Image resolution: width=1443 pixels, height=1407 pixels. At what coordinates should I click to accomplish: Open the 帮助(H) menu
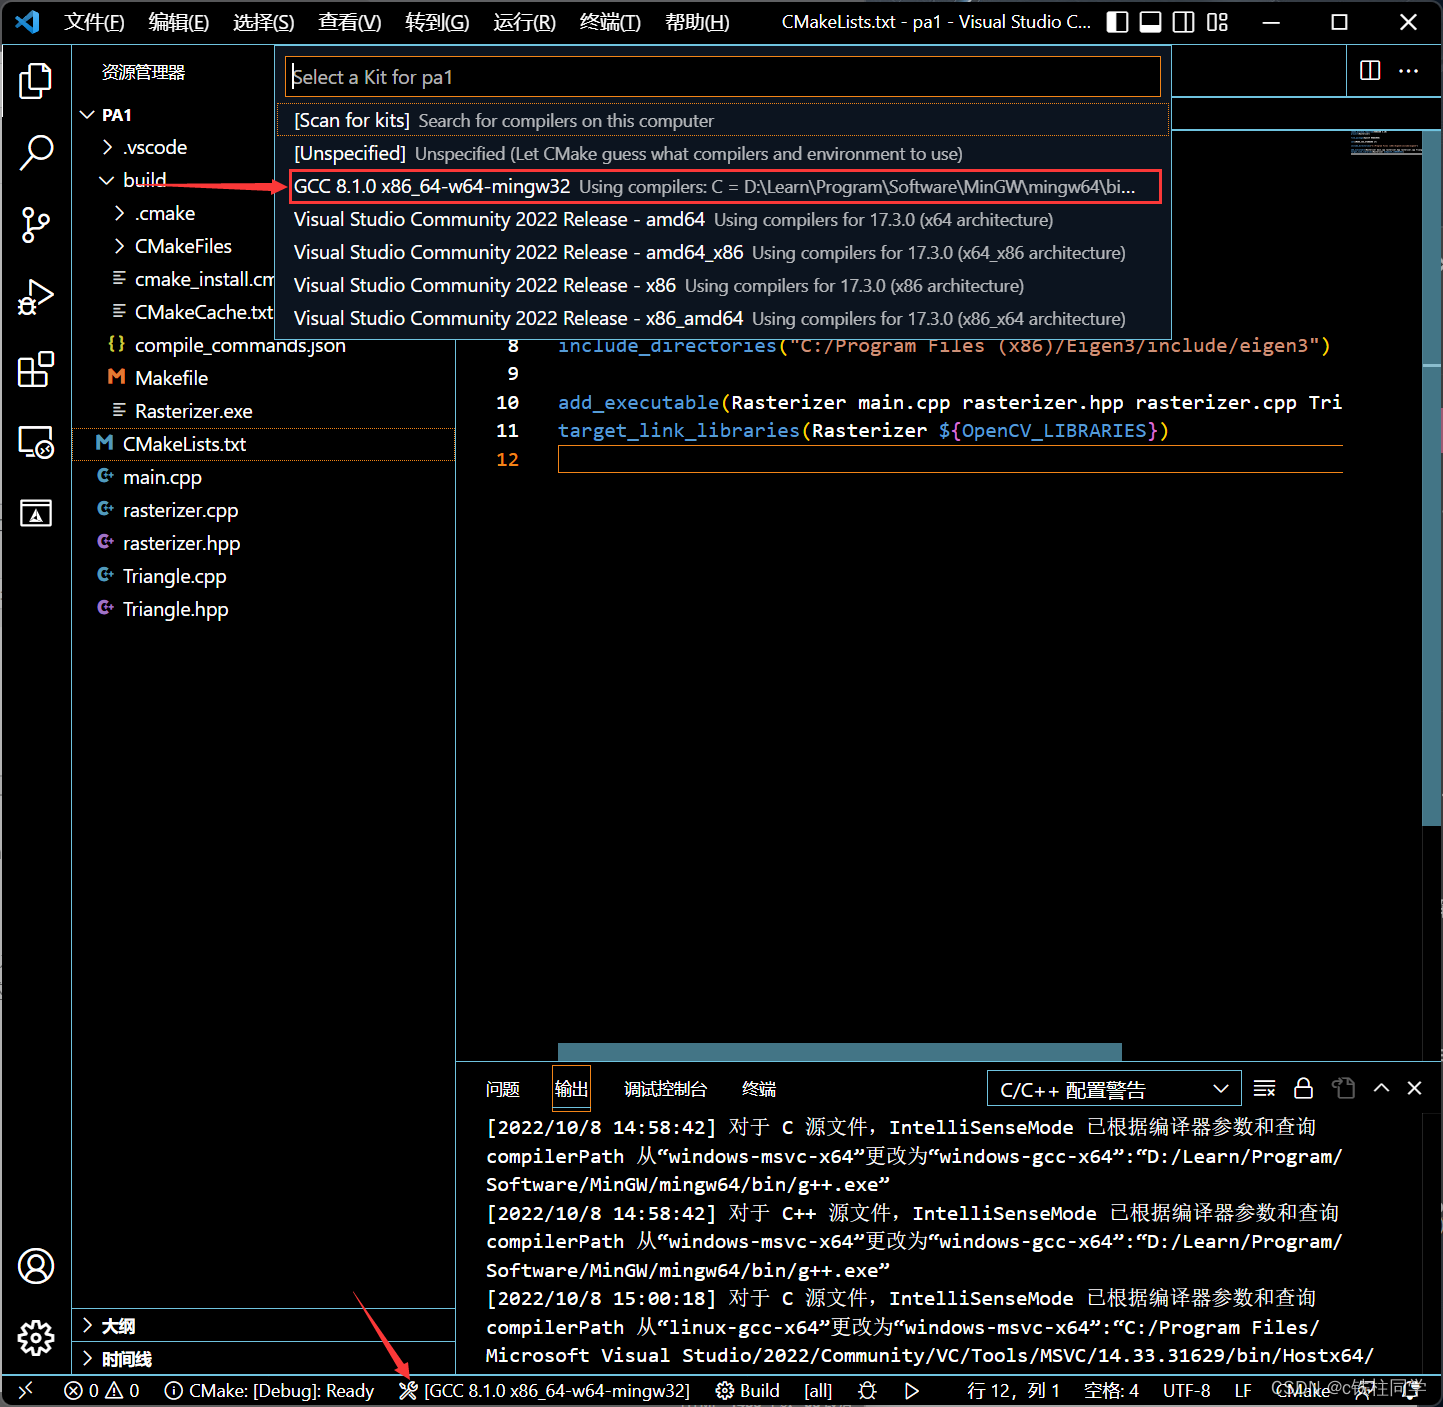tap(697, 22)
